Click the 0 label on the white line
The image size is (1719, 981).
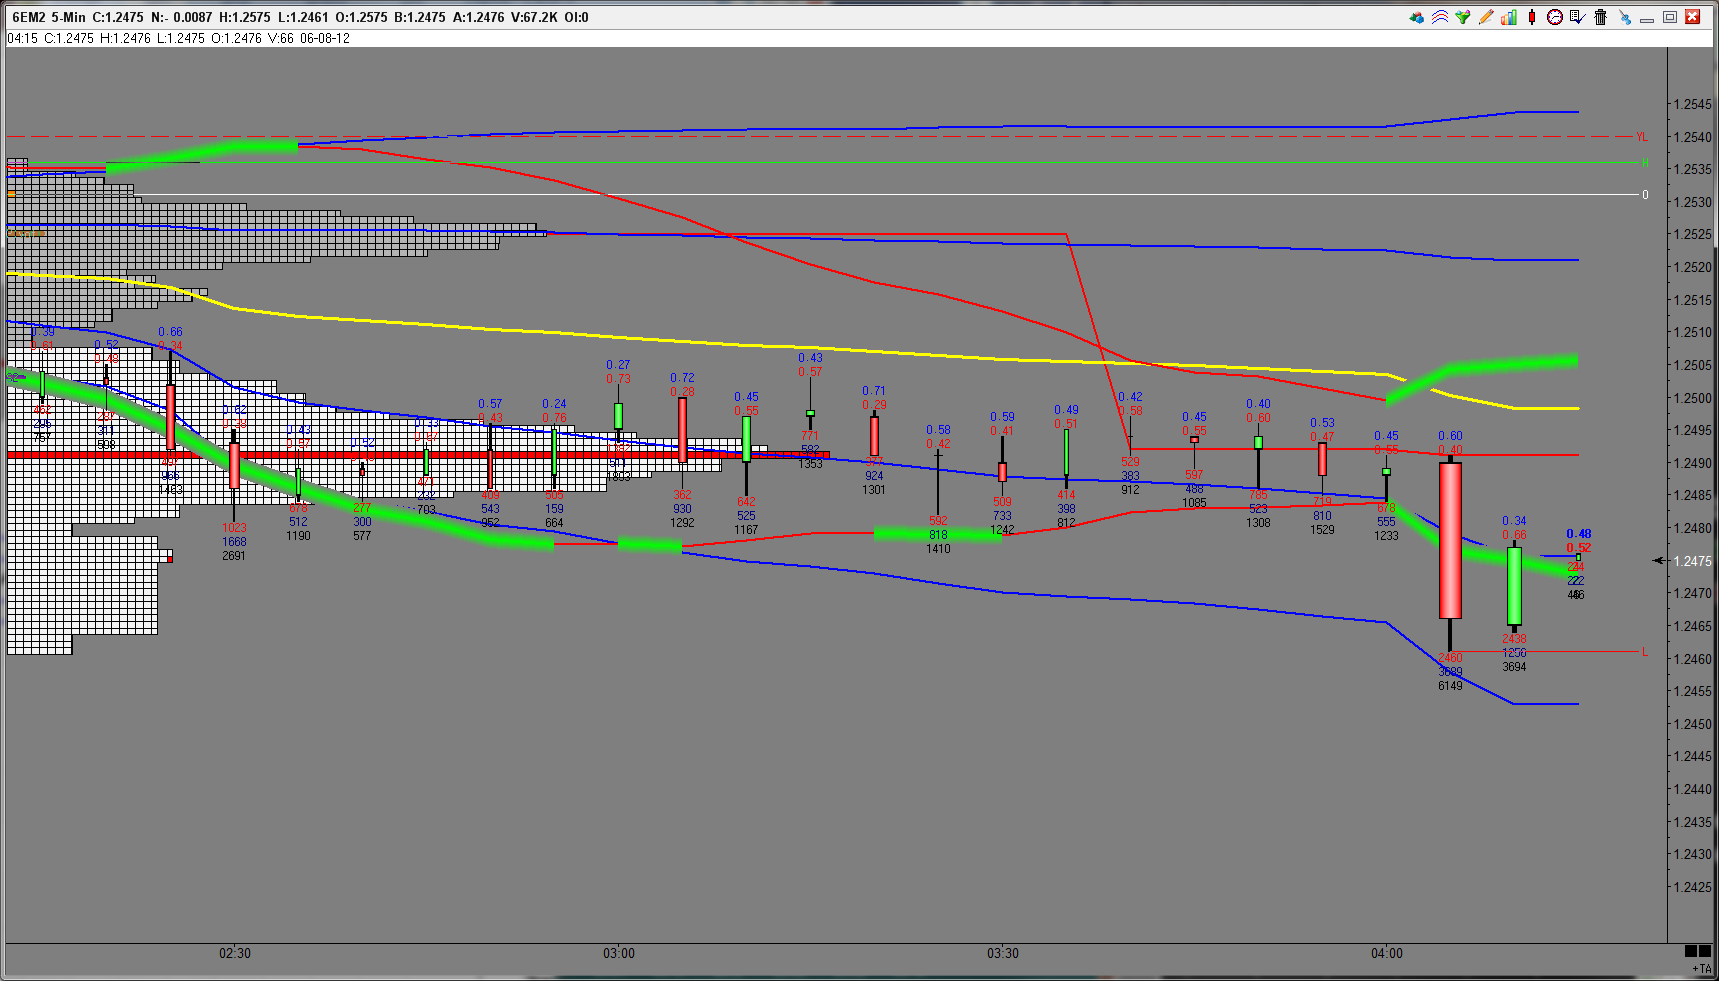(x=1645, y=195)
